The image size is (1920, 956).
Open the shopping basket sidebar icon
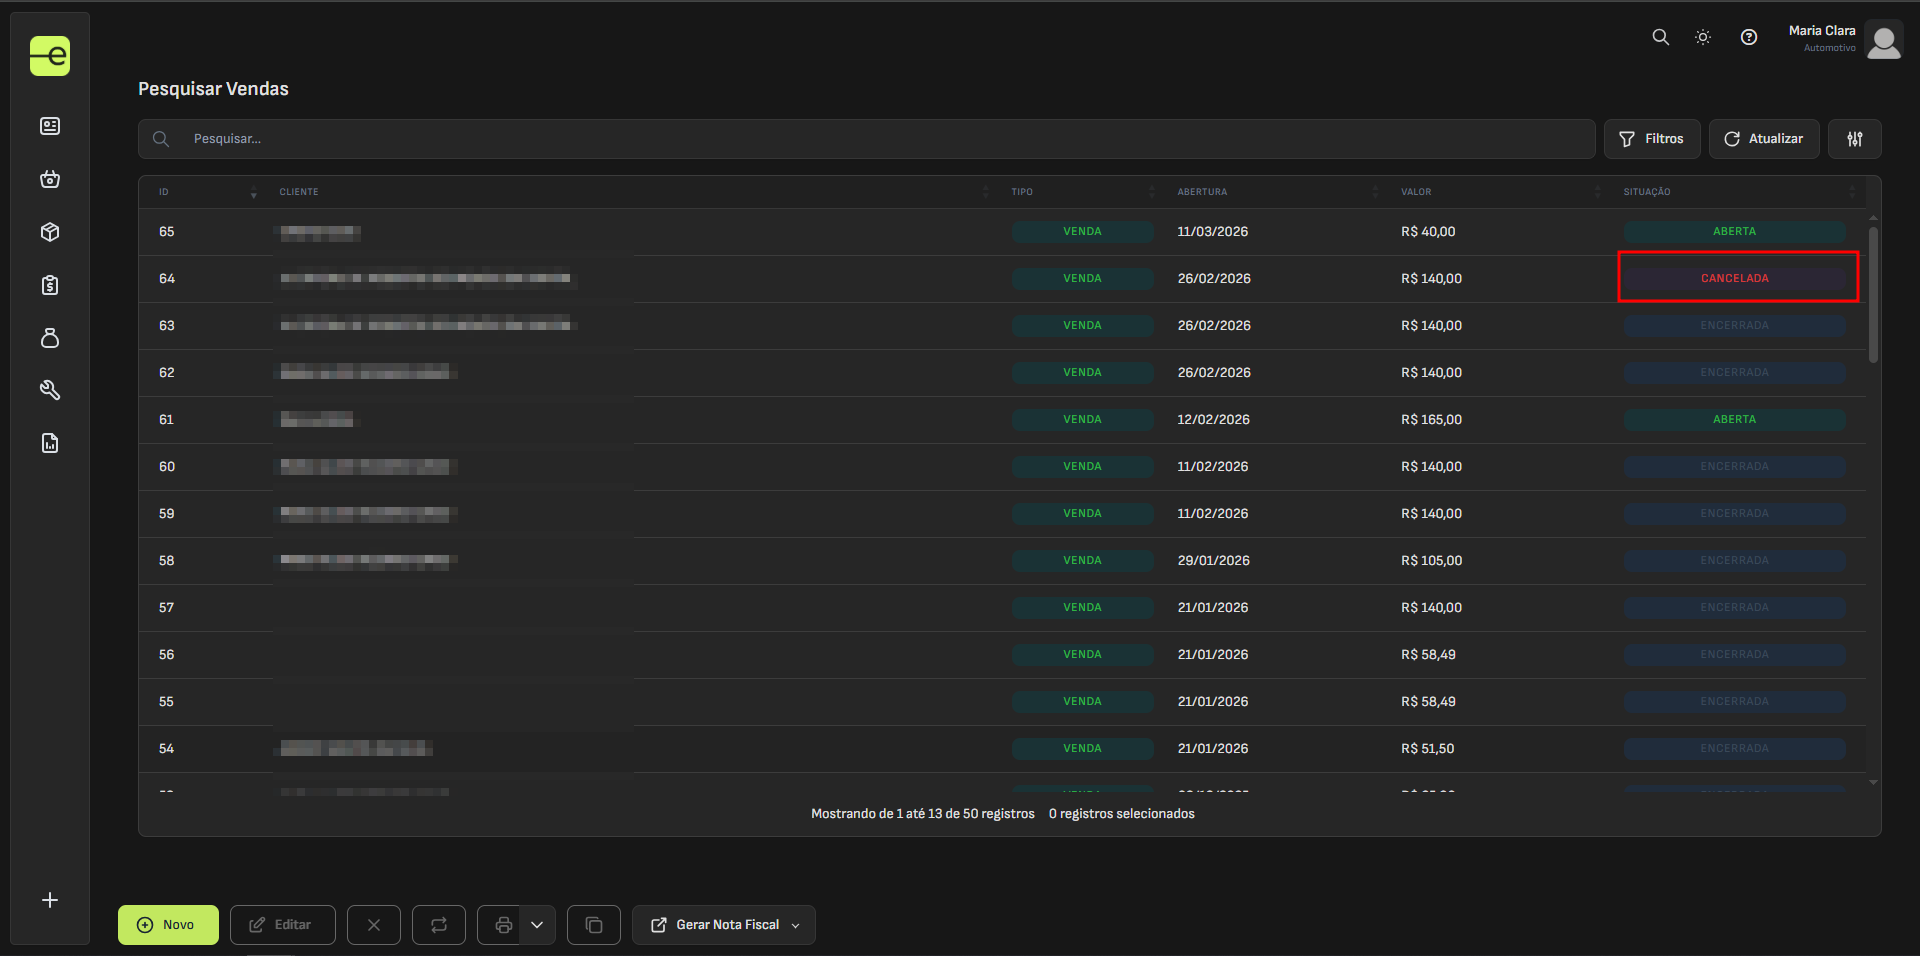[50, 179]
